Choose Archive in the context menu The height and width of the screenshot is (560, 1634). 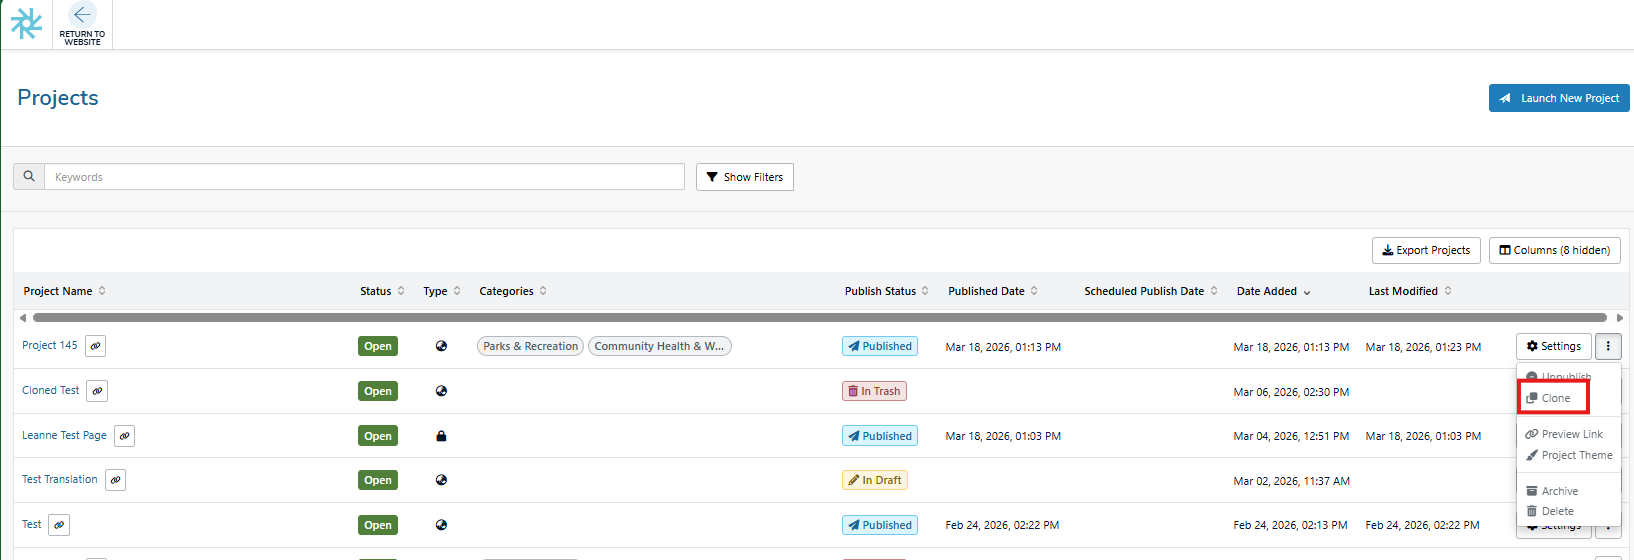[x=1558, y=491]
